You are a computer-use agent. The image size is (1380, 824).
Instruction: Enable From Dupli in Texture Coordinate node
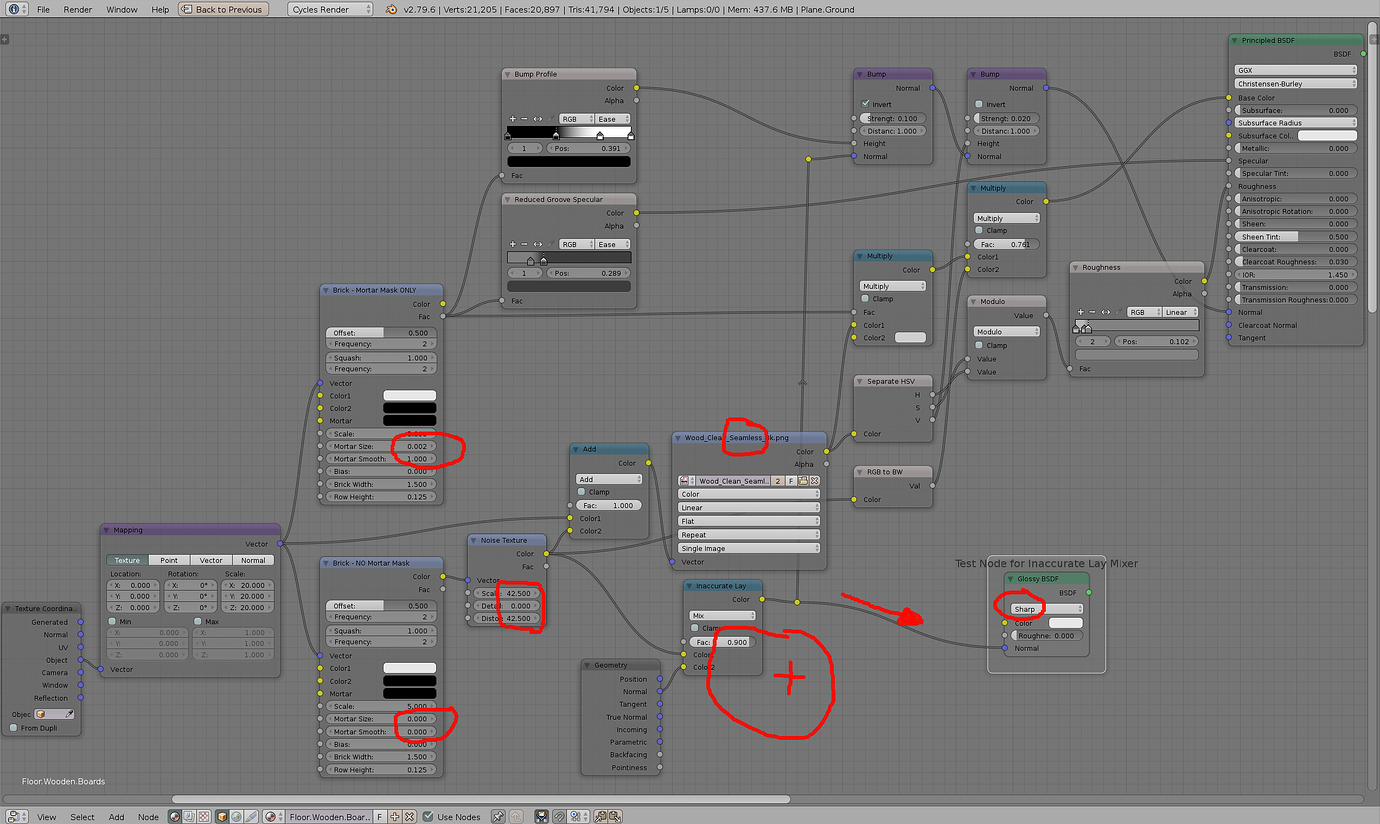[13, 728]
